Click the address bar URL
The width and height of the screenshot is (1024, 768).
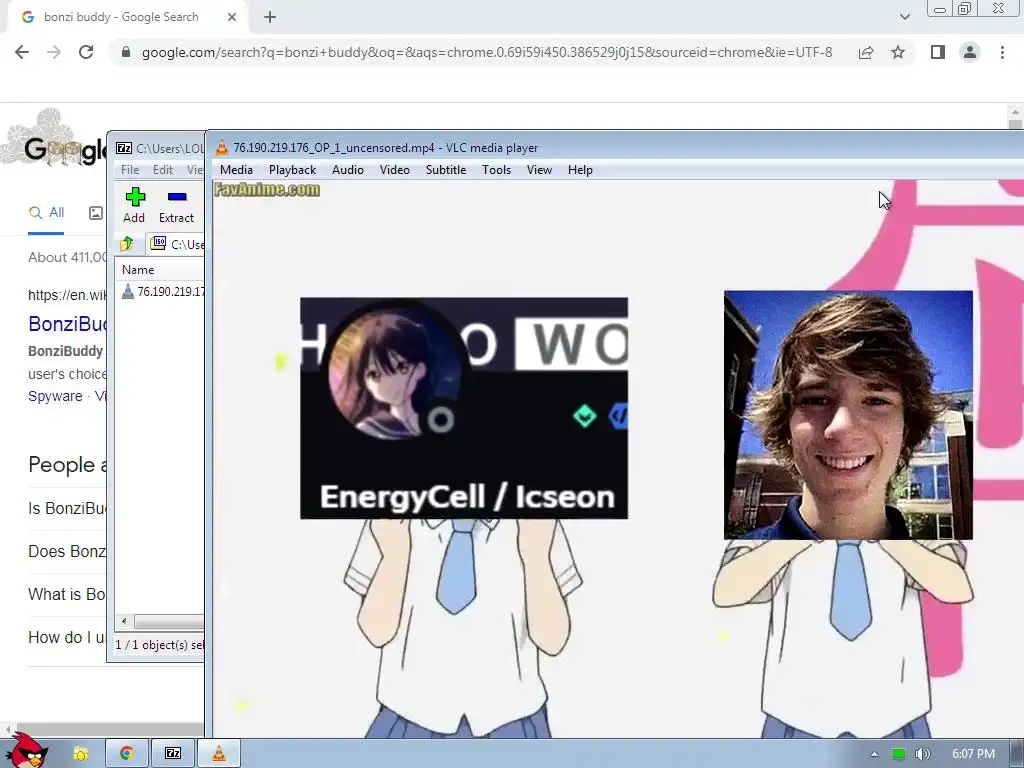click(x=487, y=52)
